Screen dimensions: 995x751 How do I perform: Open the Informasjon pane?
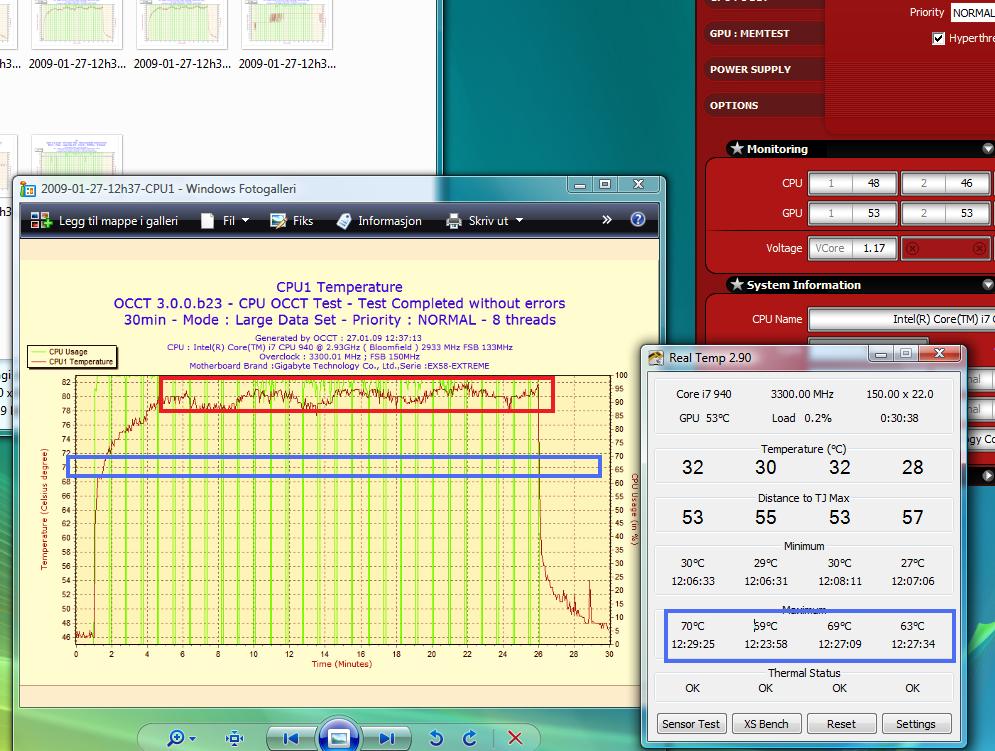379,220
